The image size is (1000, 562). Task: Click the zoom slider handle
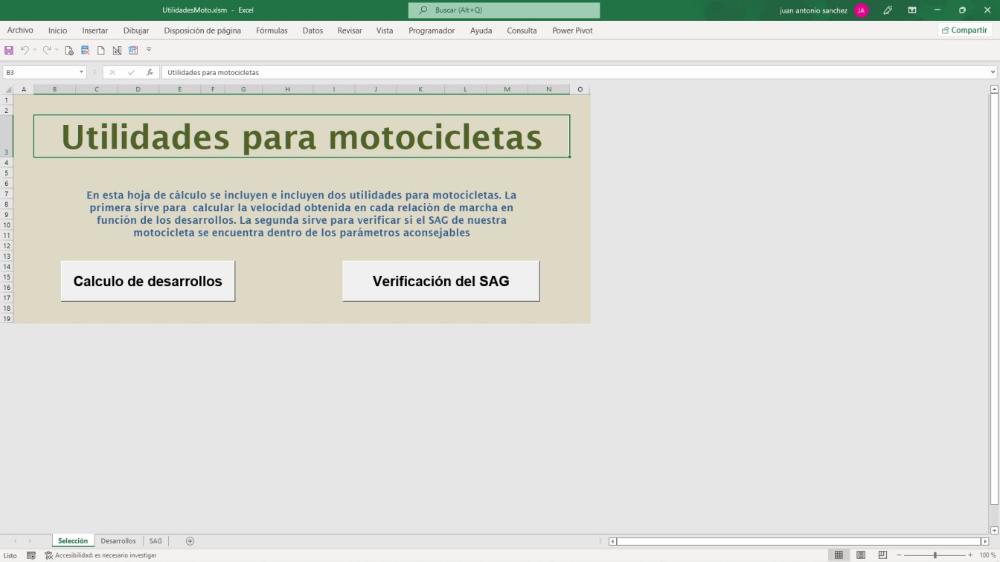pyautogui.click(x=935, y=555)
